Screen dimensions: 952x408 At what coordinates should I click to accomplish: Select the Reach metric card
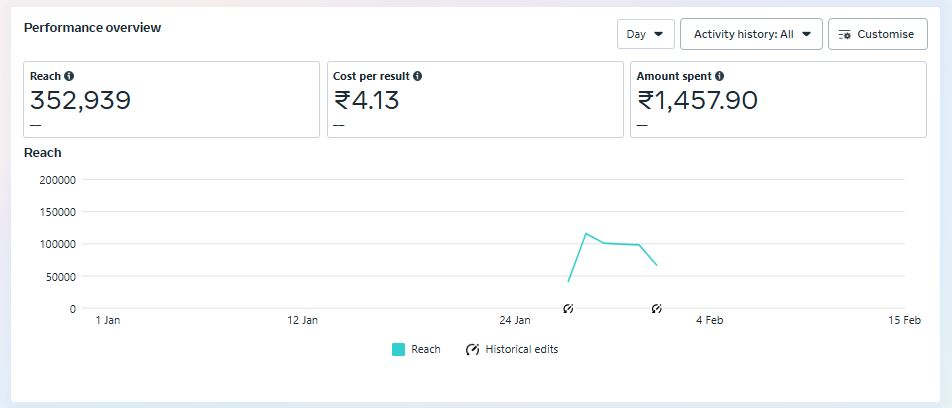click(171, 99)
